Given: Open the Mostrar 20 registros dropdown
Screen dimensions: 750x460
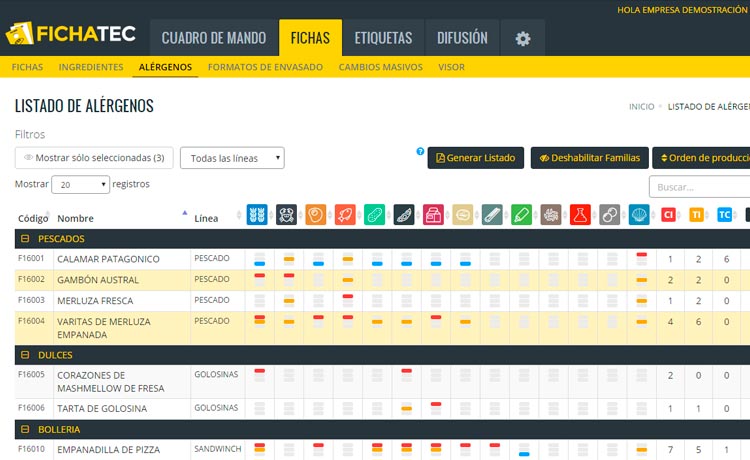Looking at the screenshot, I should [81, 185].
